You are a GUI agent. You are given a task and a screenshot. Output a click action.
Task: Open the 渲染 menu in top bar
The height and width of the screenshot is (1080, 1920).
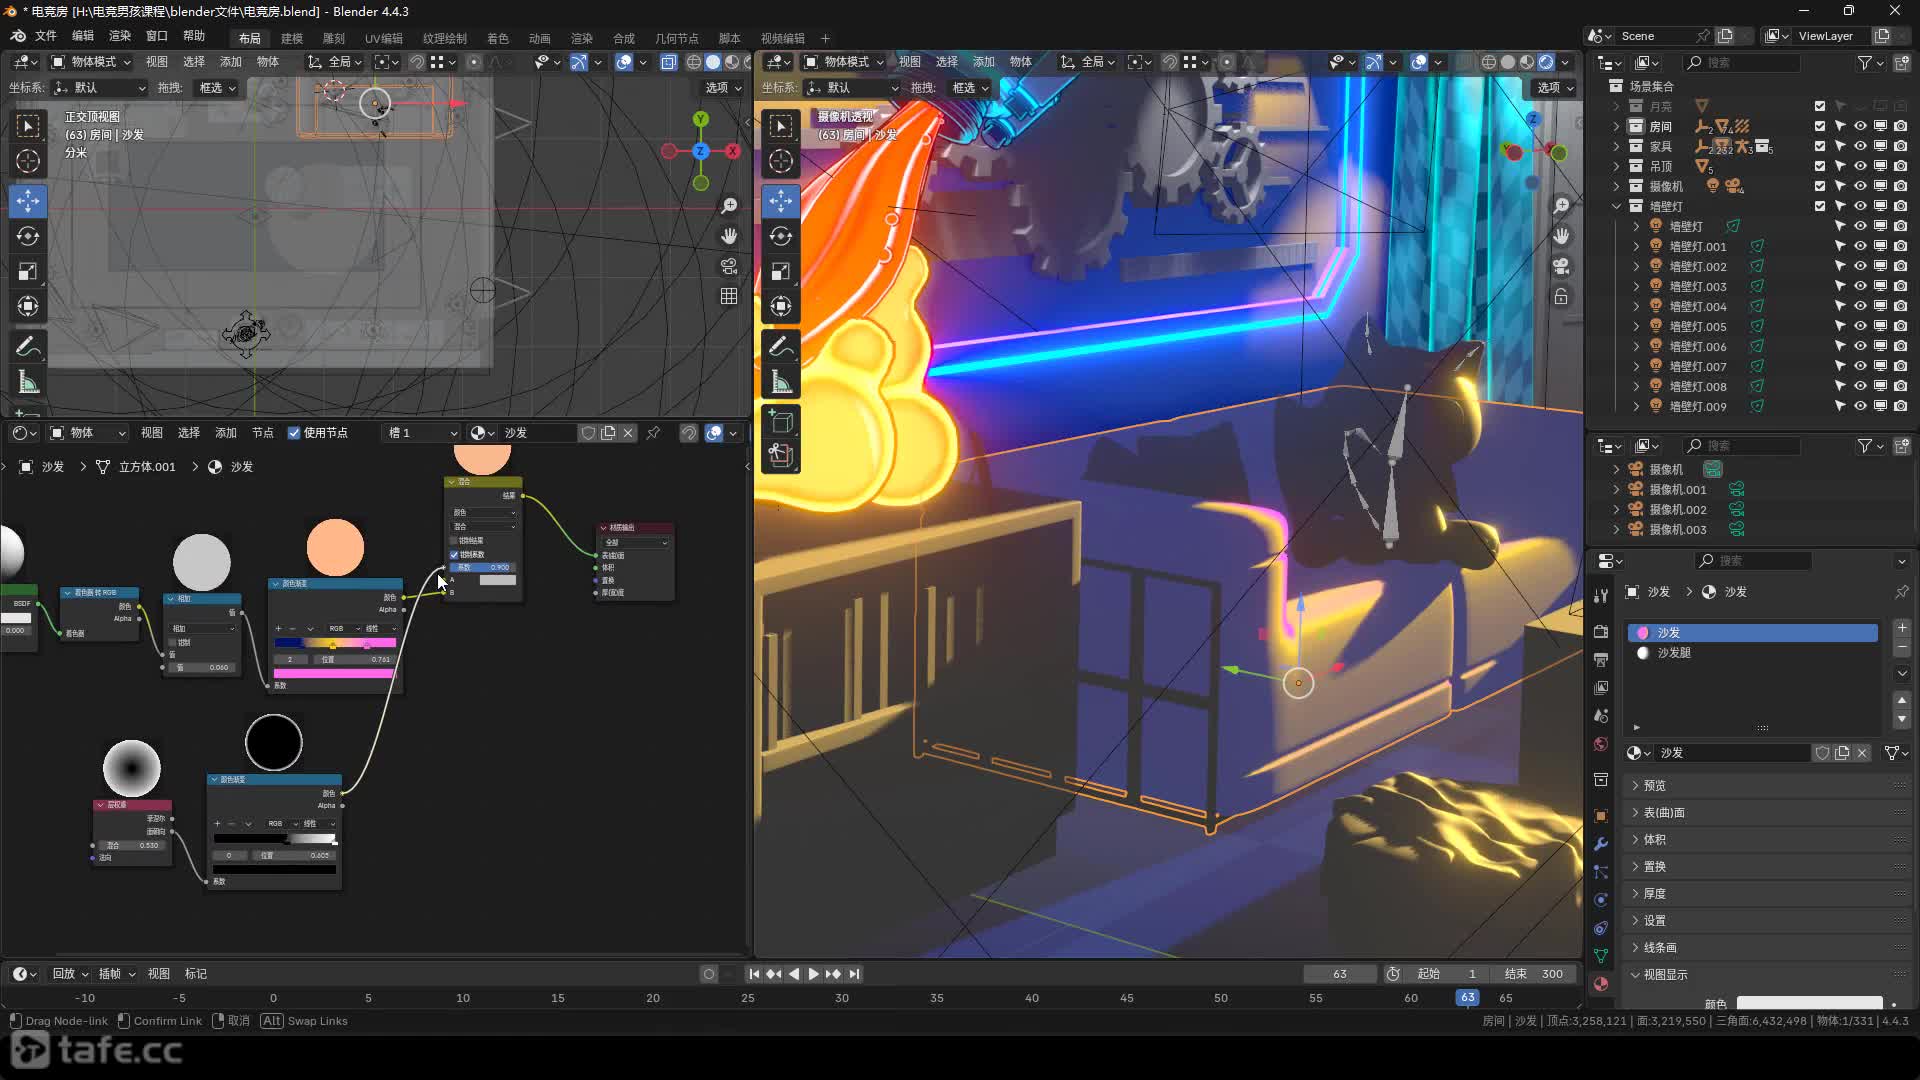(x=120, y=36)
